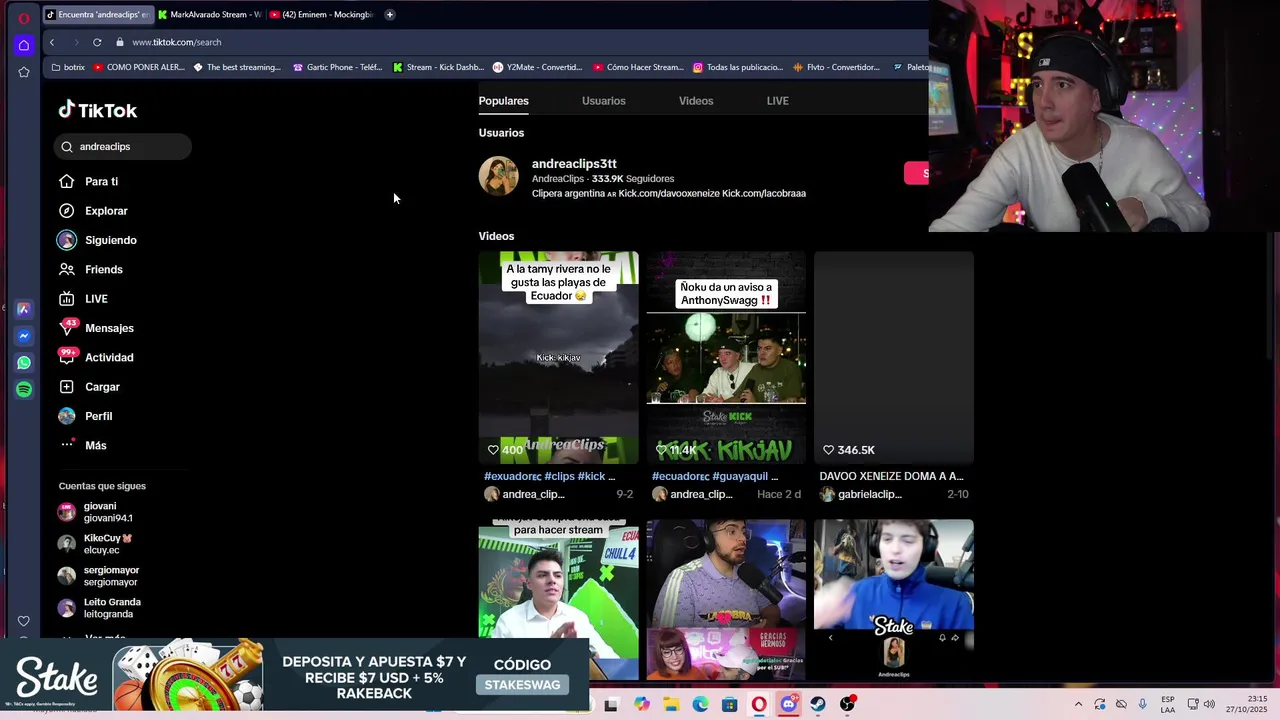Screen dimensions: 1280x720
Task: Open Perfil avatar in sidebar
Action: [66, 416]
